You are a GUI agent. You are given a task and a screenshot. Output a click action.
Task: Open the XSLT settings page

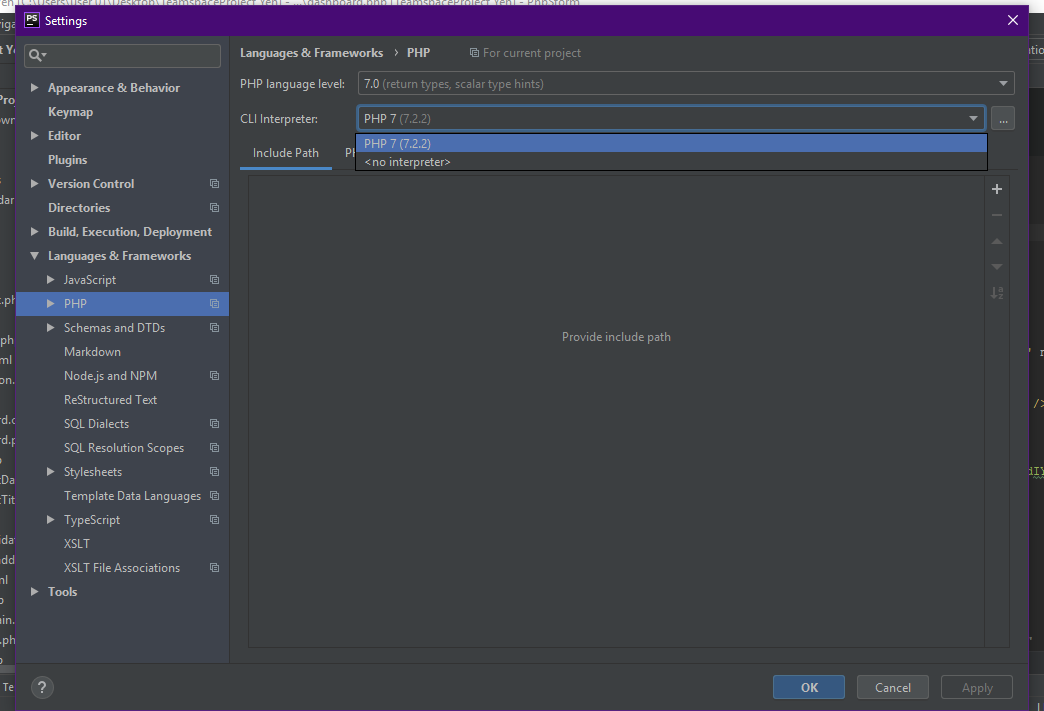point(77,544)
